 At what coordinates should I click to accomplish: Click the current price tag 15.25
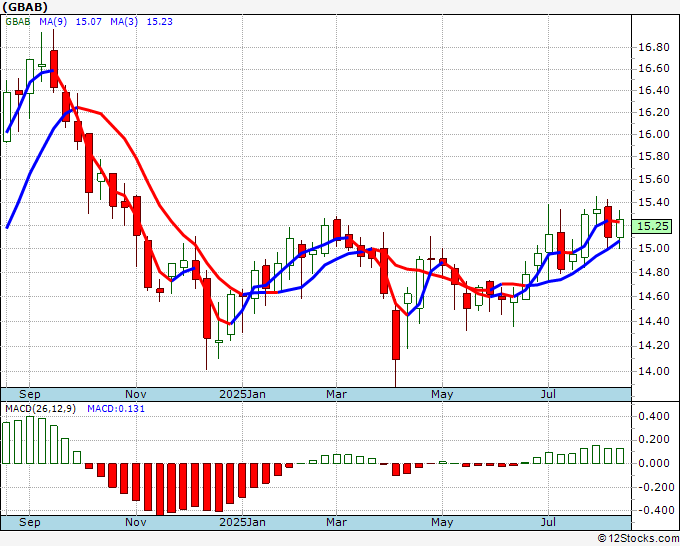click(x=652, y=226)
